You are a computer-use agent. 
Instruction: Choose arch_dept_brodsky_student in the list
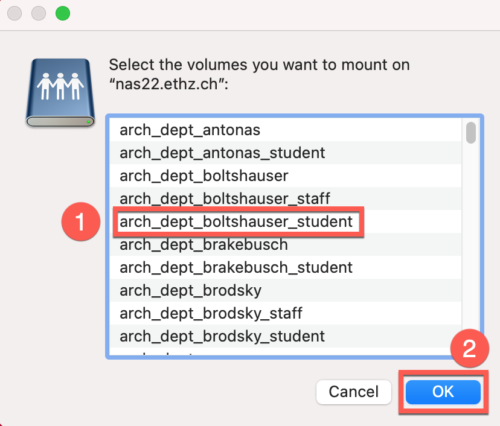coord(286,336)
